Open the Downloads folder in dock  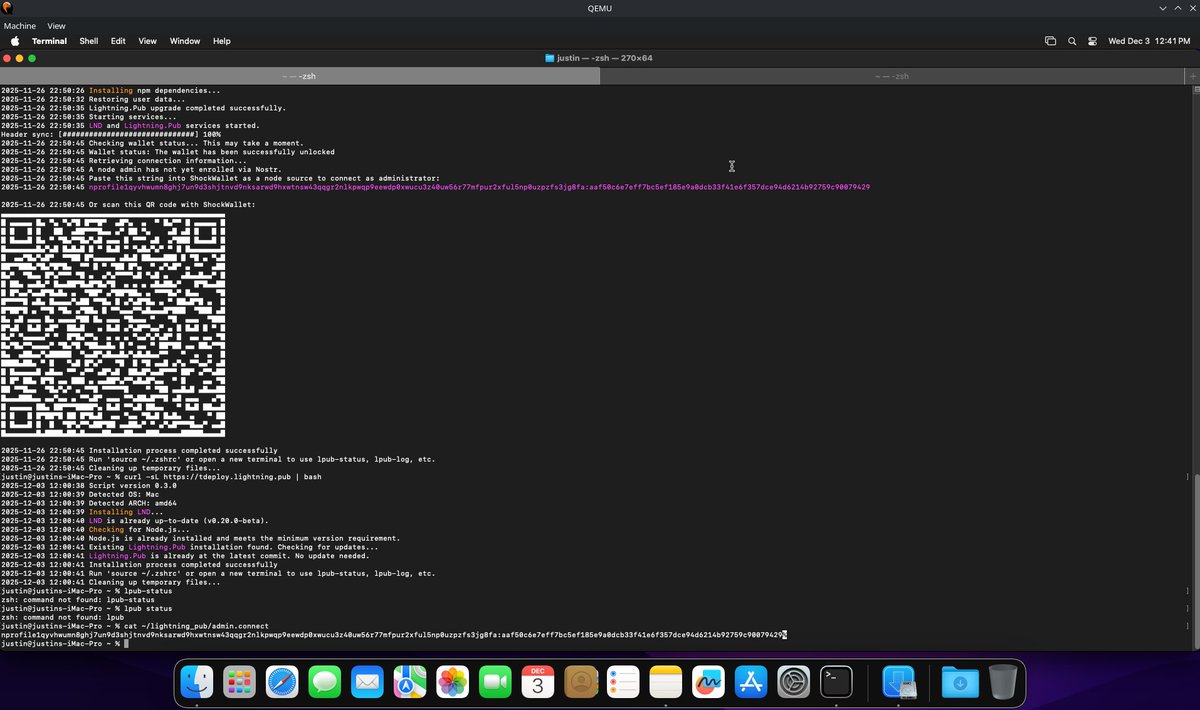click(x=959, y=683)
